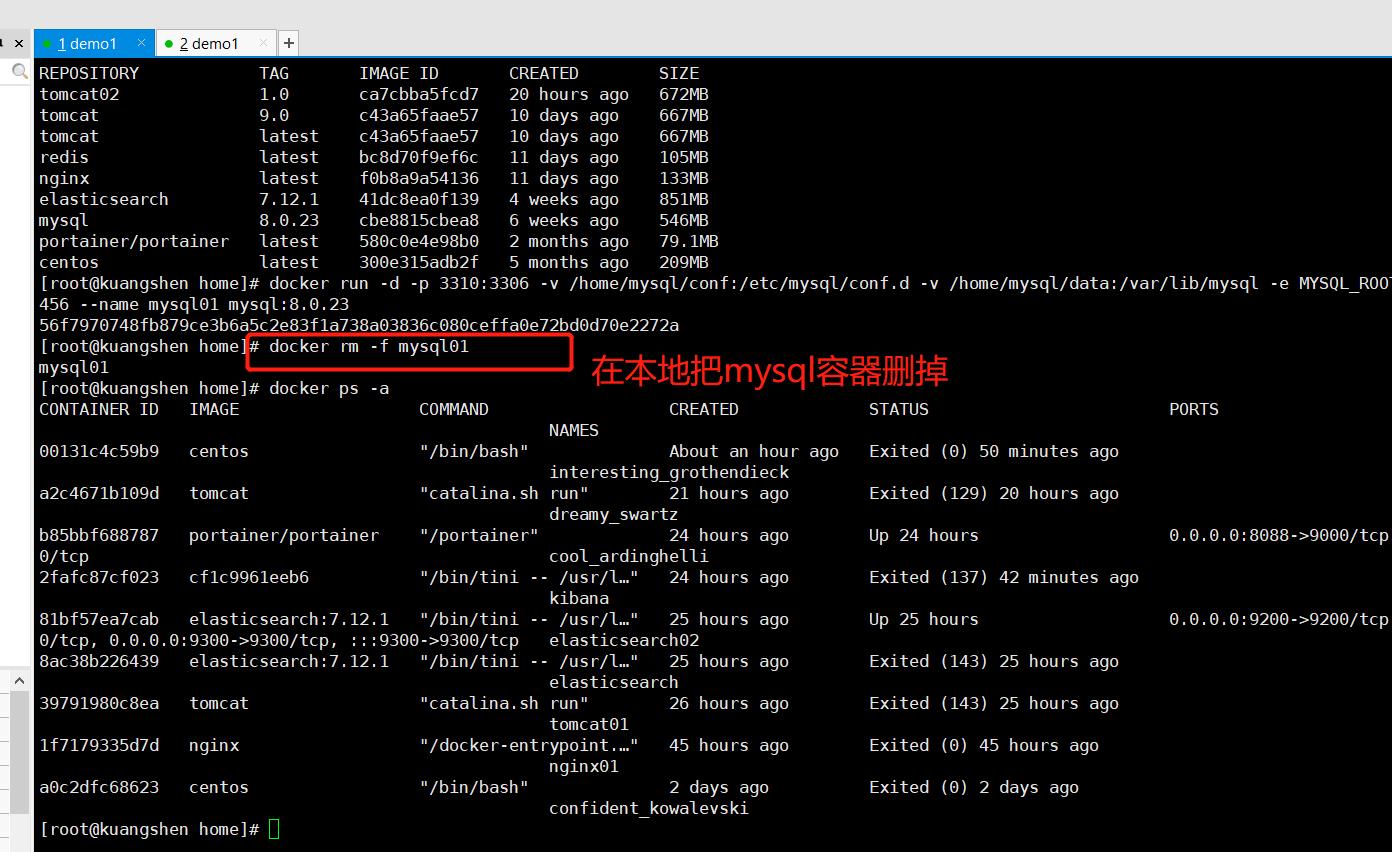Select container ID a0c2dfc68623

coord(99,787)
